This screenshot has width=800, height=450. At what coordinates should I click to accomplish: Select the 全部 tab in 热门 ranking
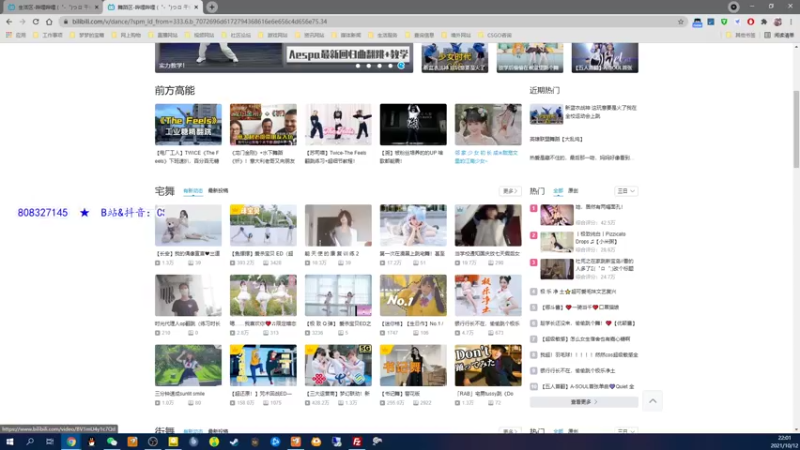(x=558, y=191)
